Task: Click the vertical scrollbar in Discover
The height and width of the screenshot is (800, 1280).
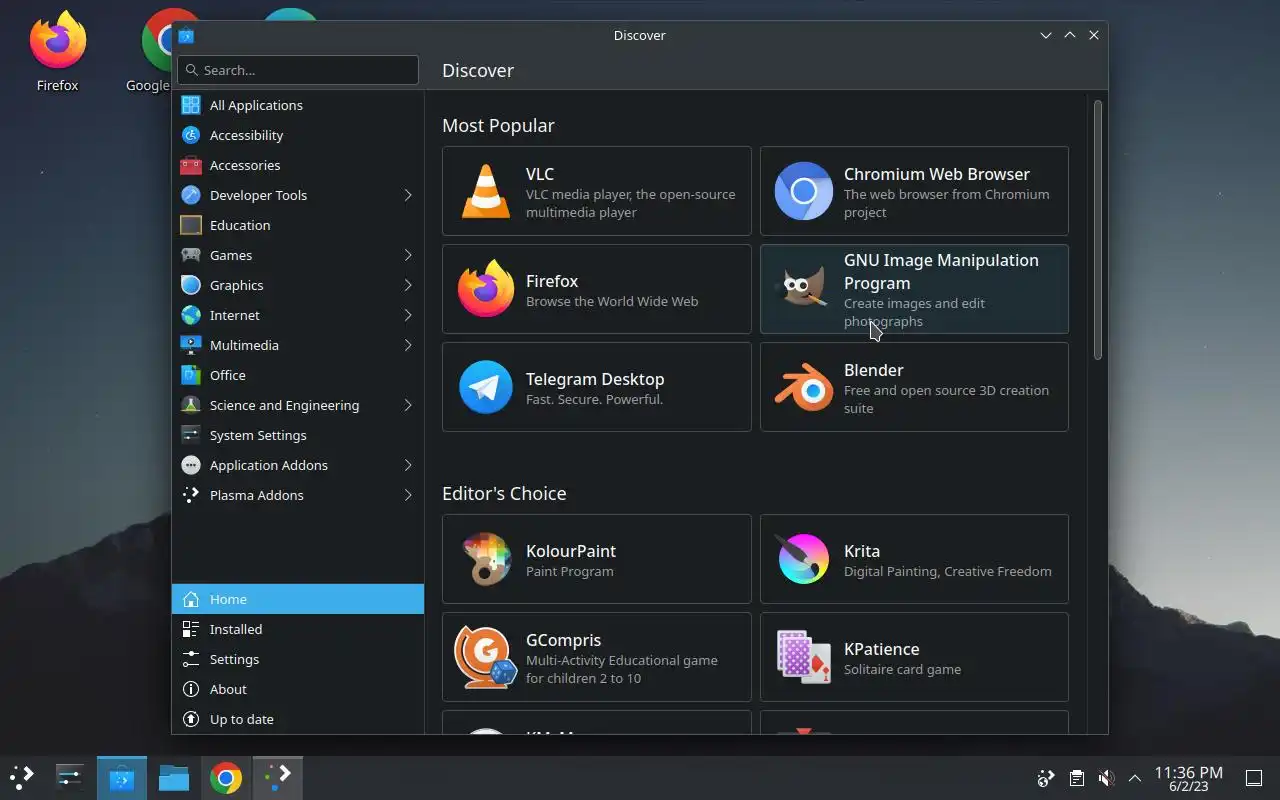Action: [1098, 230]
